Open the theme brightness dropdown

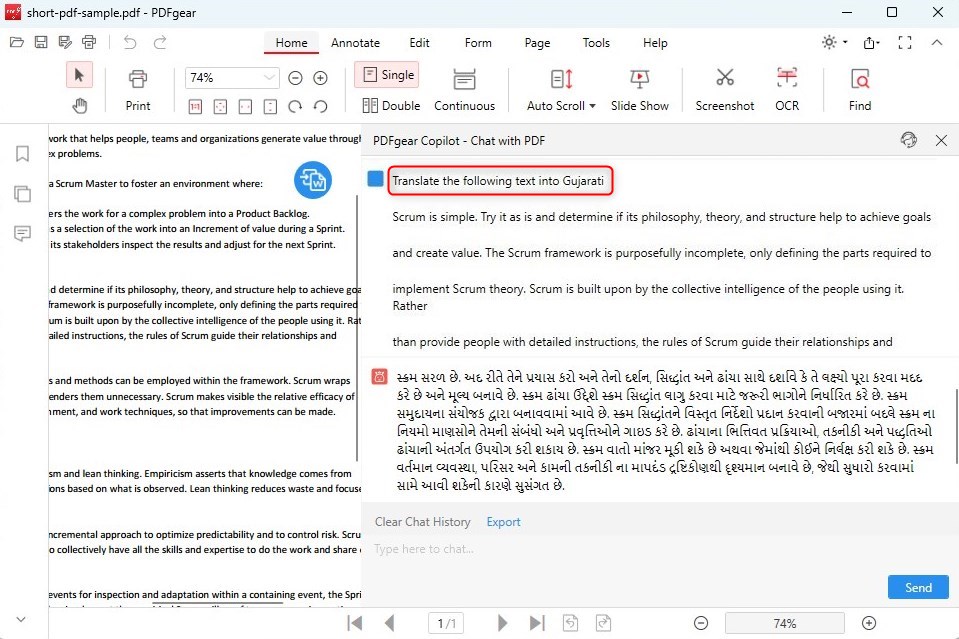pos(835,42)
